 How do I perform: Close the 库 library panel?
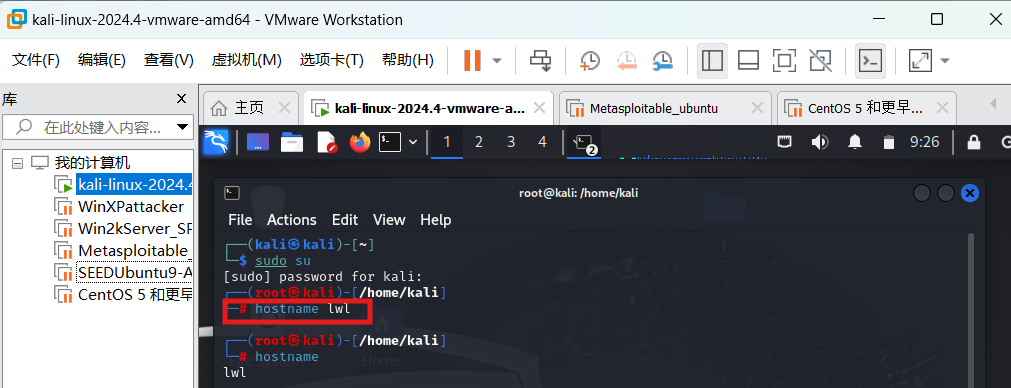click(182, 99)
